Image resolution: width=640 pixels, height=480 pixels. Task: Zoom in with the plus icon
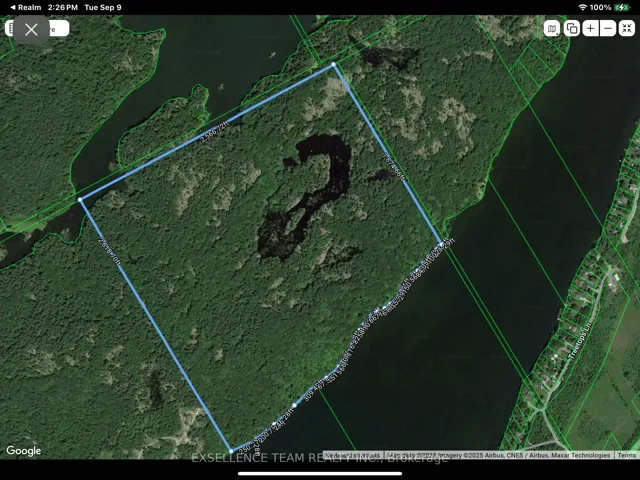pos(590,28)
